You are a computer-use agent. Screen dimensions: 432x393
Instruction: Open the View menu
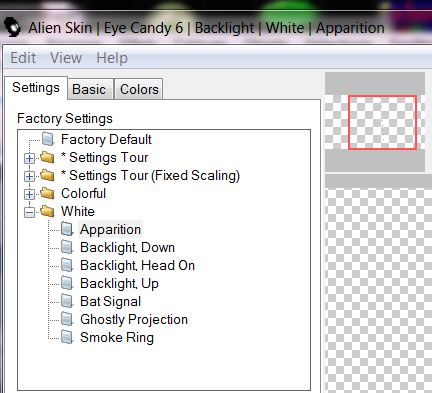pos(66,58)
